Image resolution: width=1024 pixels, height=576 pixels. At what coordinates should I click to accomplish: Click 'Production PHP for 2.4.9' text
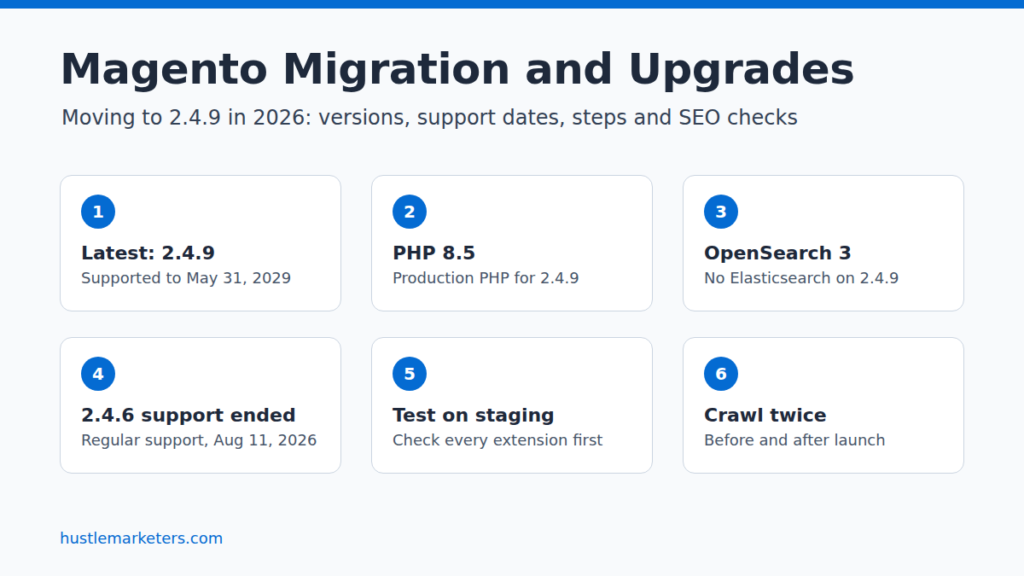coord(486,278)
